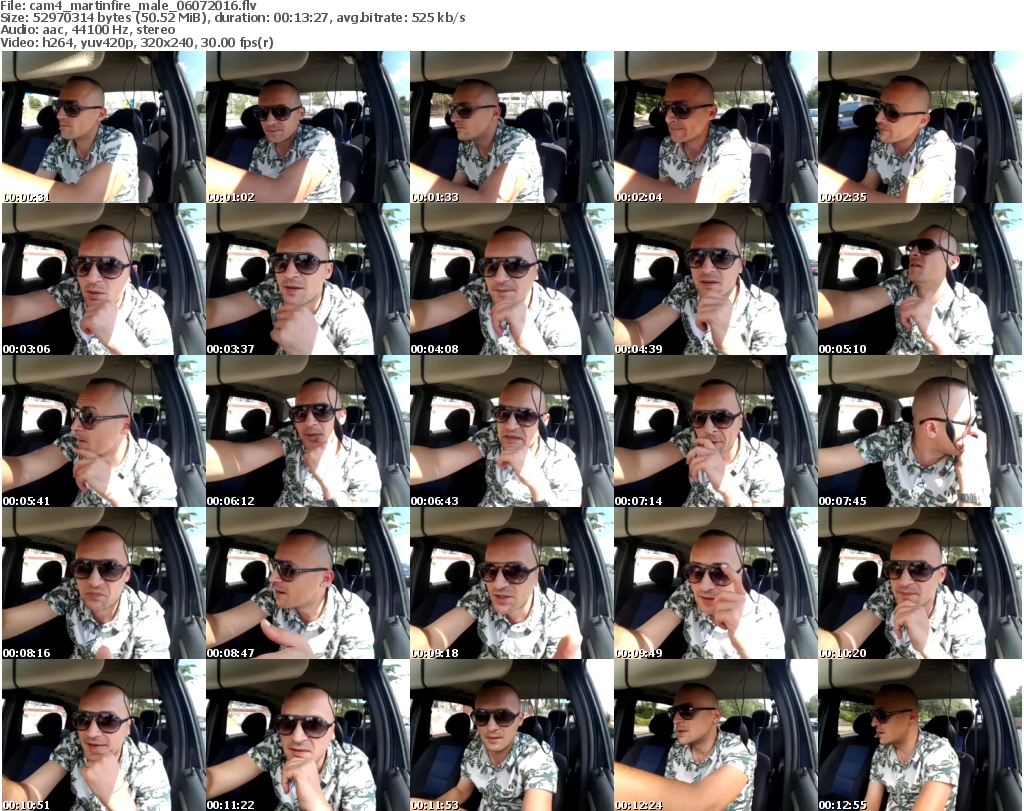Pick the snapshot timestamped 00:06:43
This screenshot has width=1024, height=811.
tap(511, 431)
